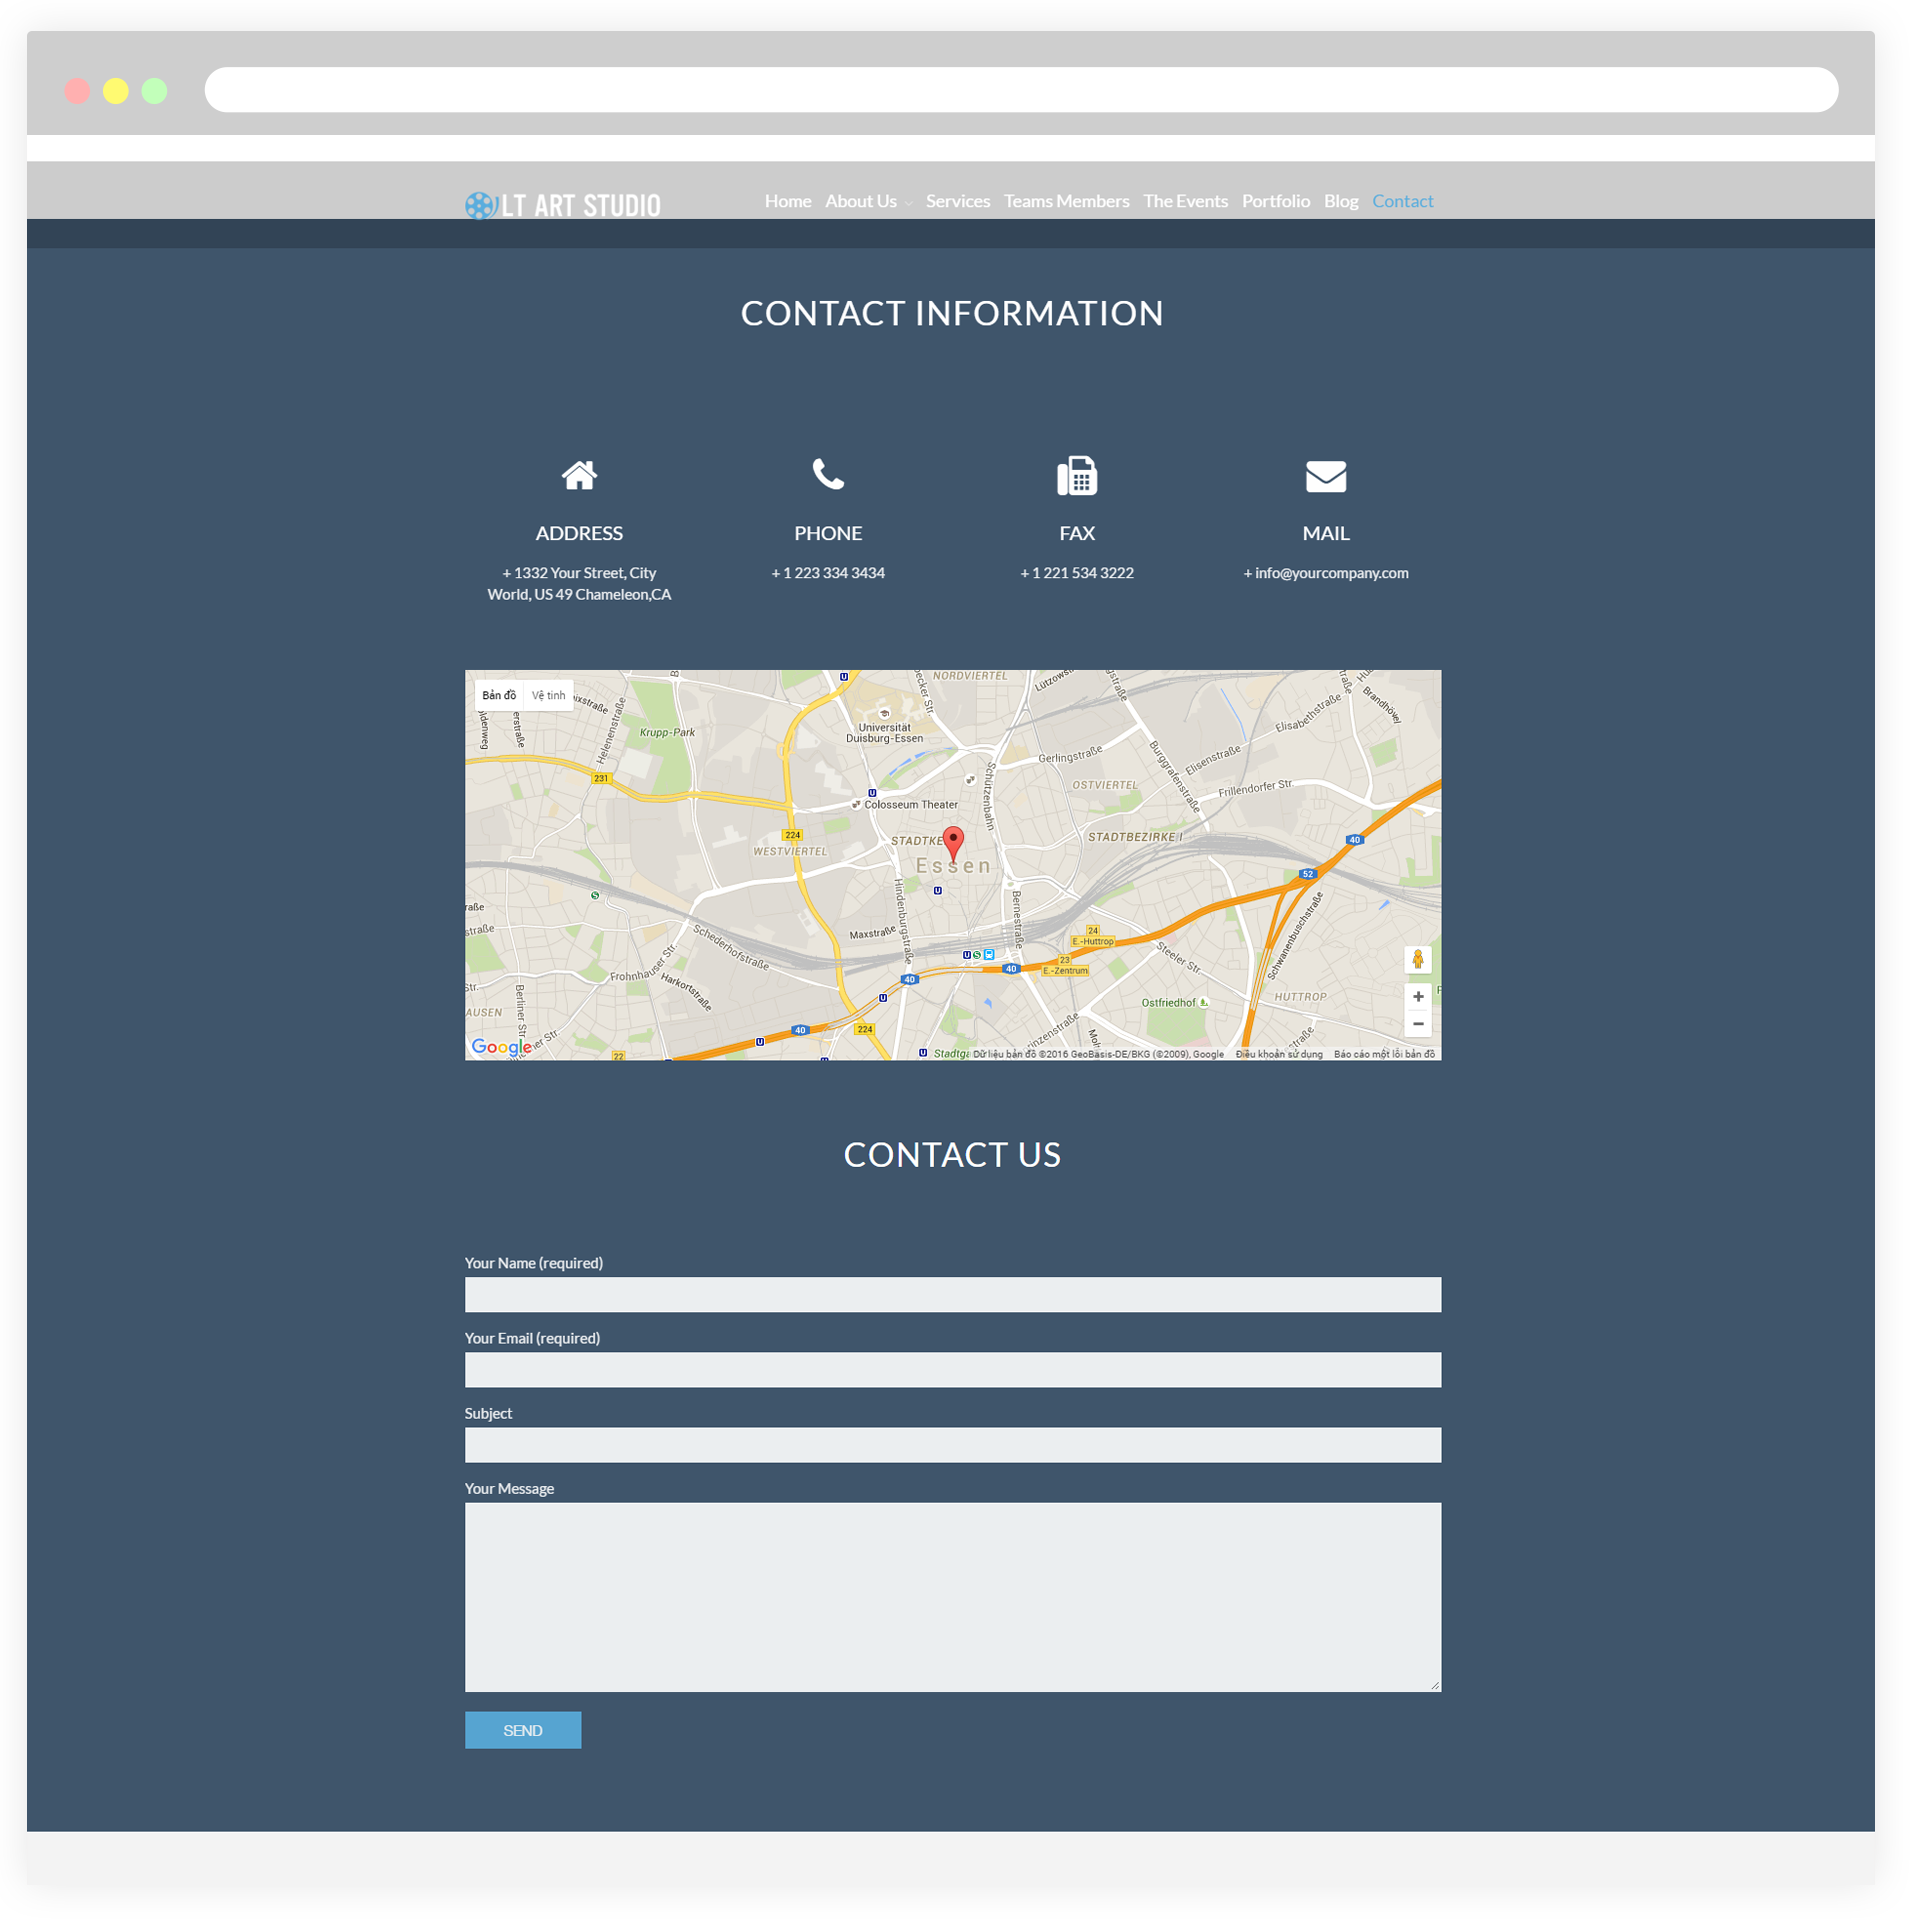Viewport: 1911px width, 1921px height.
Task: Click the Colosseum Theater map label
Action: pyautogui.click(x=911, y=805)
